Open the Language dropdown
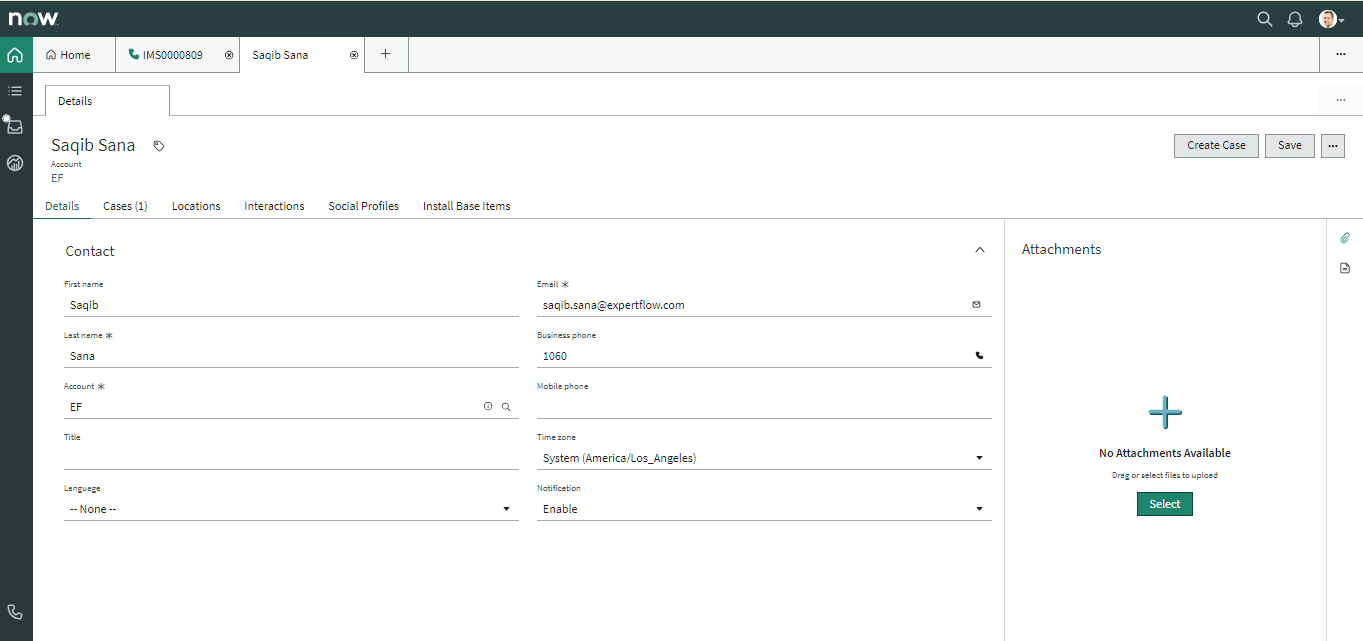 tap(291, 509)
